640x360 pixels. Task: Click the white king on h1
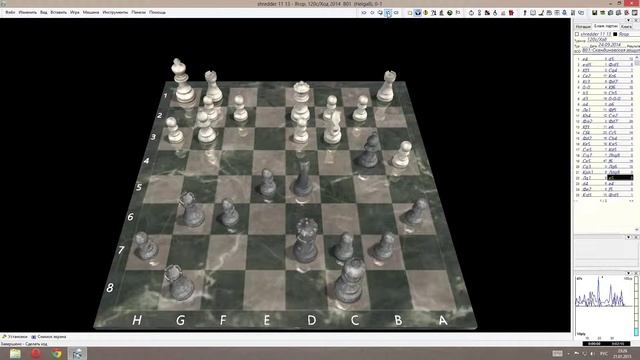(182, 82)
